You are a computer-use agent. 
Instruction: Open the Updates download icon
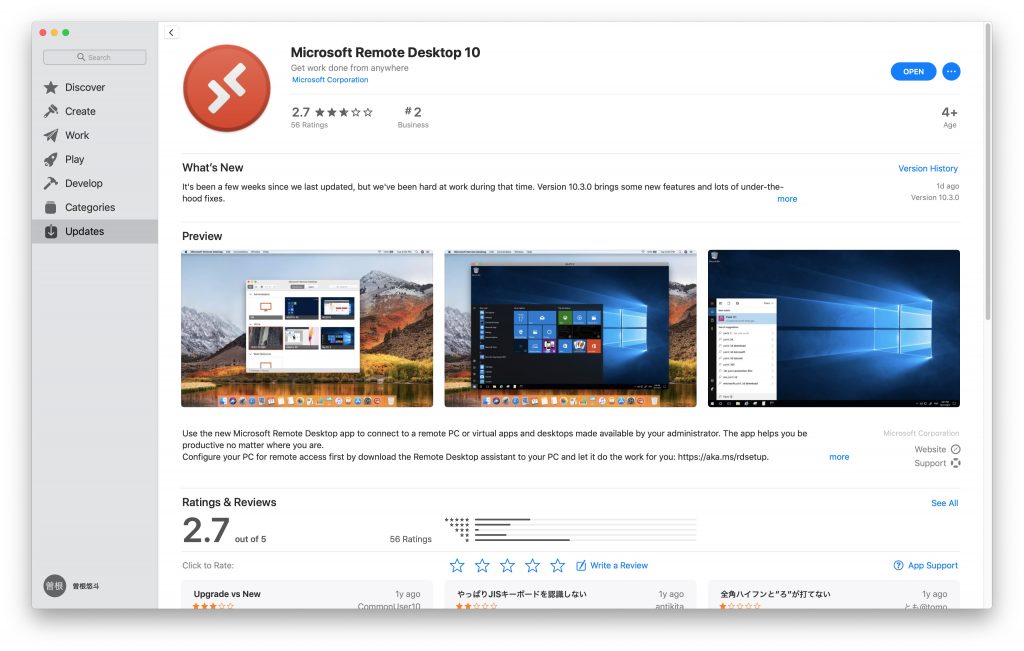click(x=51, y=231)
